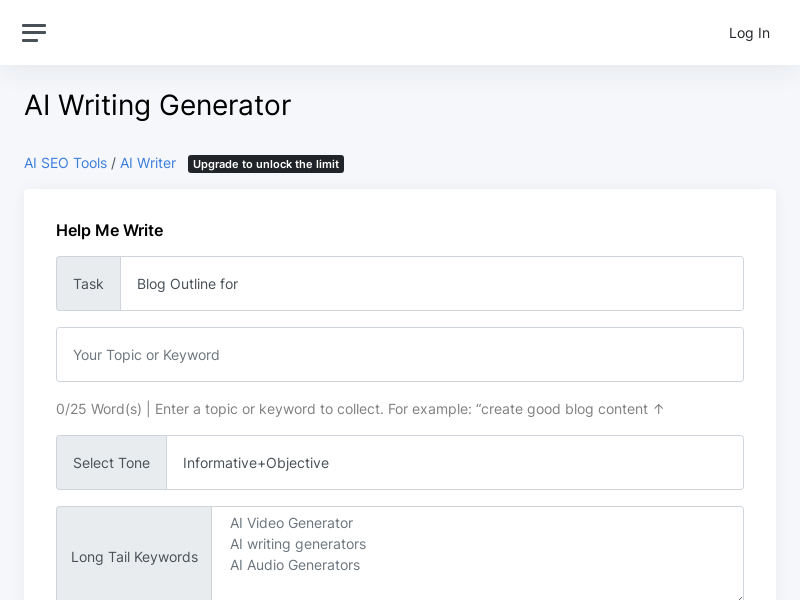The height and width of the screenshot is (600, 800).
Task: Open the AI Writer breadcrumb link
Action: pos(148,163)
